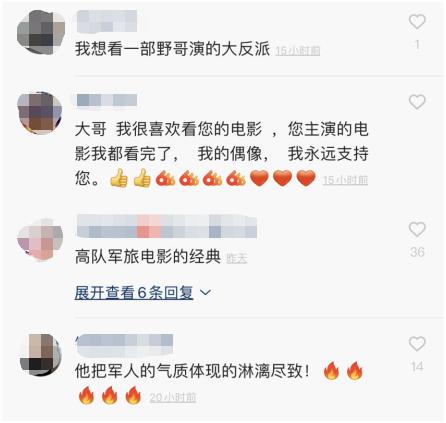Open the long blurred username above "高队军旅电影的经典"
Viewport: 446px width, 423px height.
(x=167, y=226)
